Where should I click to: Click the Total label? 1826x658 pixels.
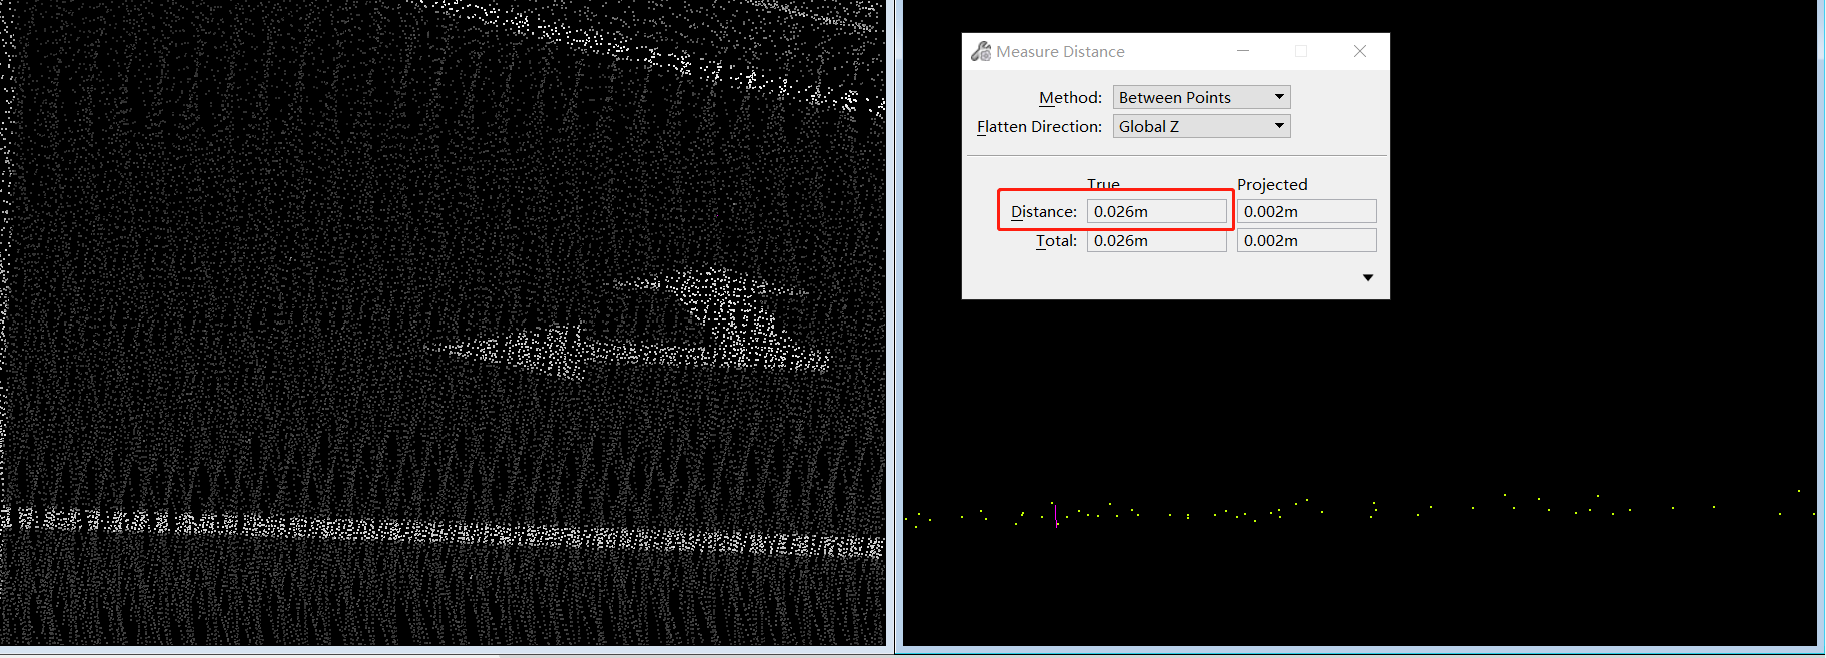1056,240
